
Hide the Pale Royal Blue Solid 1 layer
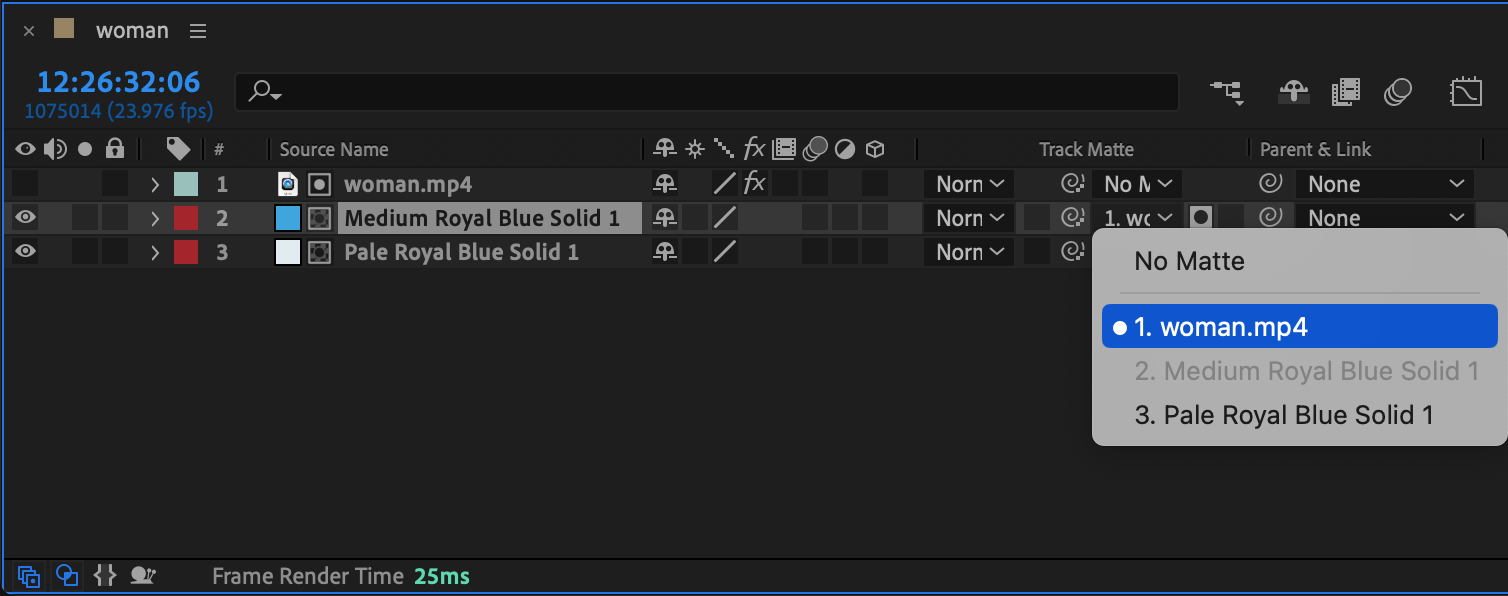(x=26, y=252)
